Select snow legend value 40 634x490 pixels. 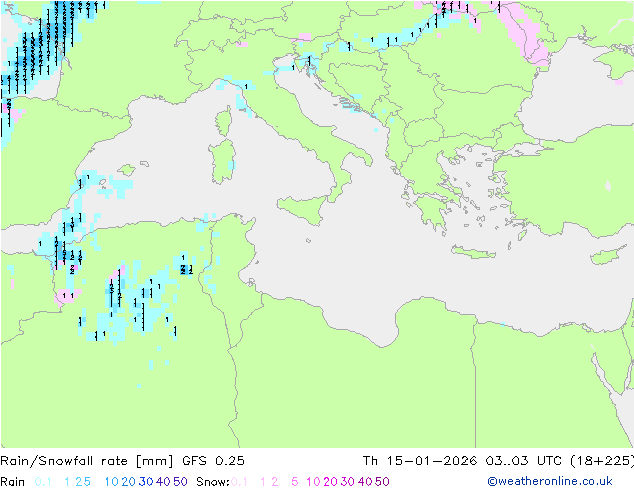point(365,482)
